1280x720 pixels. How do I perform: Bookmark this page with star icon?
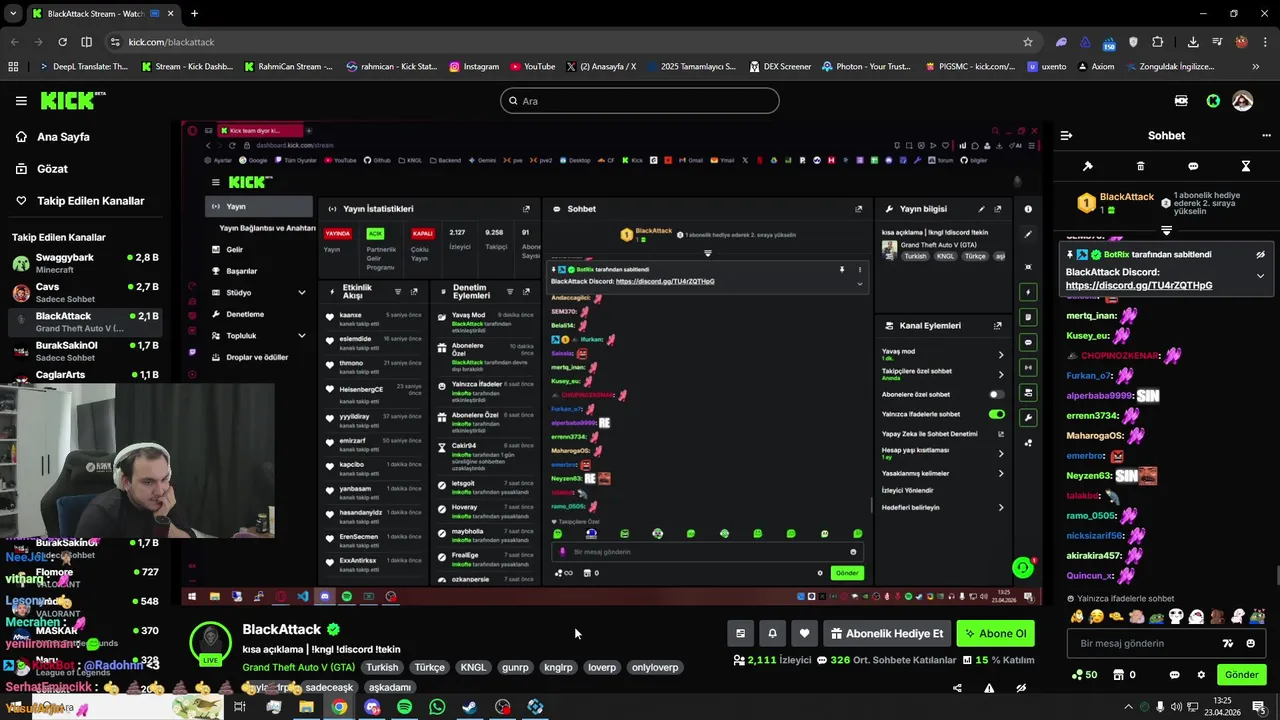(1027, 42)
